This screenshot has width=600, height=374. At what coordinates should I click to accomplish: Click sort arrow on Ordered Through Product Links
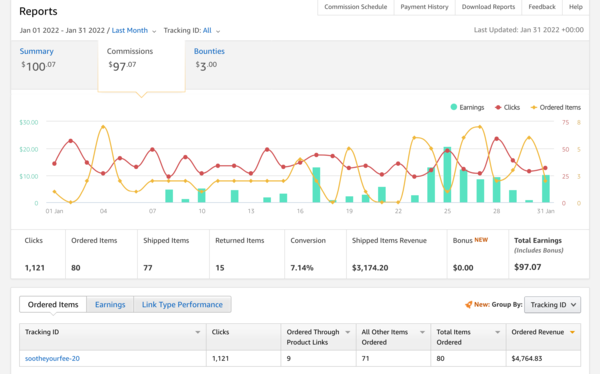click(x=348, y=332)
